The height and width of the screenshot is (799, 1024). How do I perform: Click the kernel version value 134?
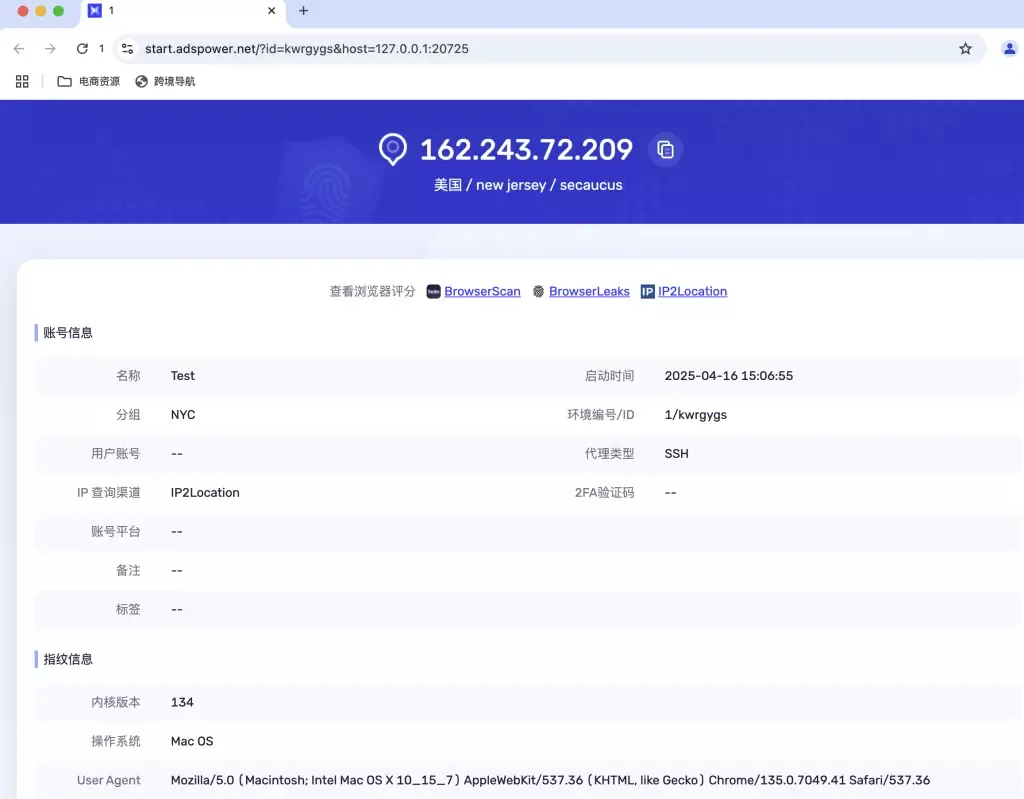(x=182, y=702)
